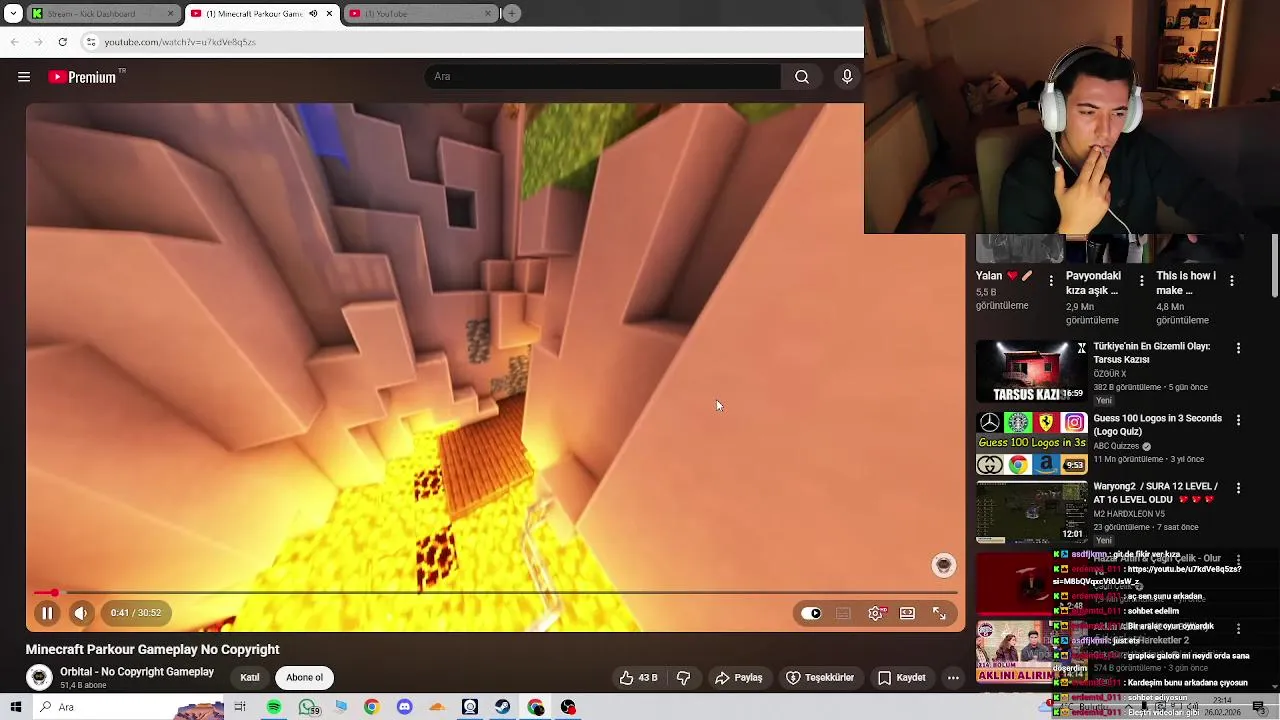Click the video title Minecraft Parkour Gameplay No Copyright
Screen dimensions: 1280x720
tap(152, 650)
